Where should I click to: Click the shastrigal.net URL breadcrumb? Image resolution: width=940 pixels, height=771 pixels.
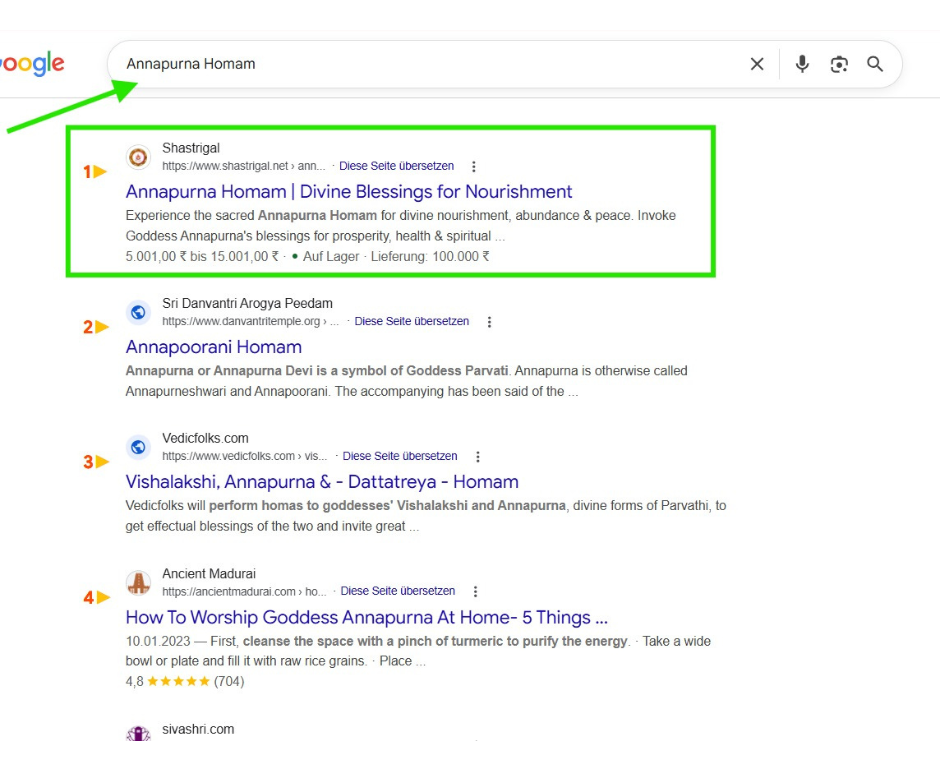click(x=243, y=166)
